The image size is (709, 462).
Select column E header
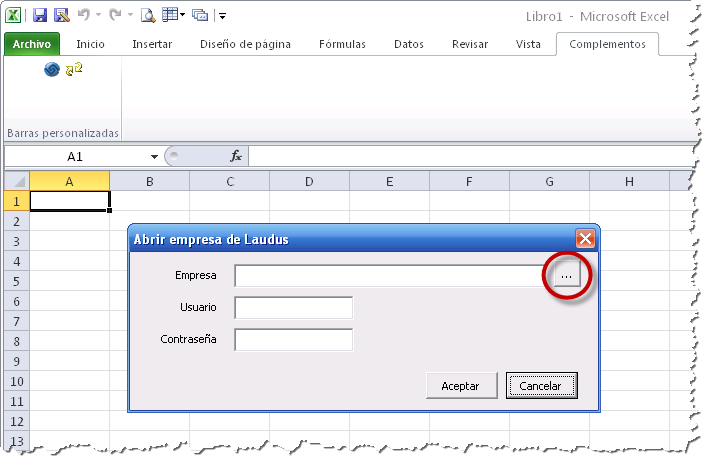click(x=390, y=182)
